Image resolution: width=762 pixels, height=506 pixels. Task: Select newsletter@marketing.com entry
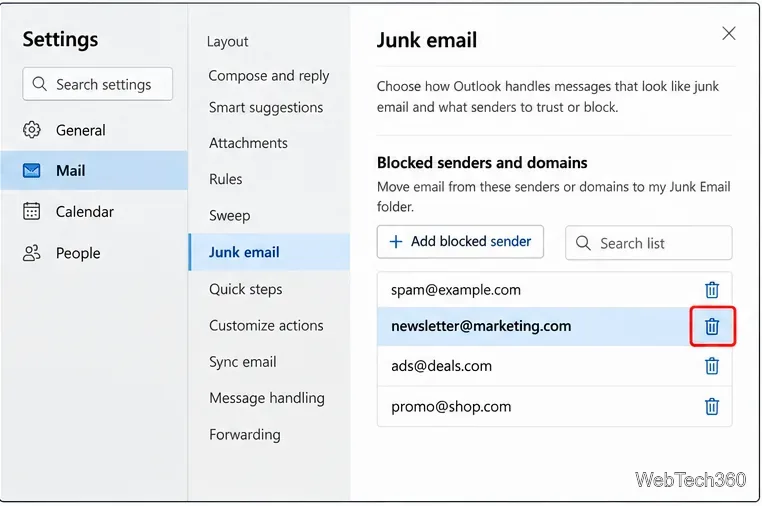point(554,326)
